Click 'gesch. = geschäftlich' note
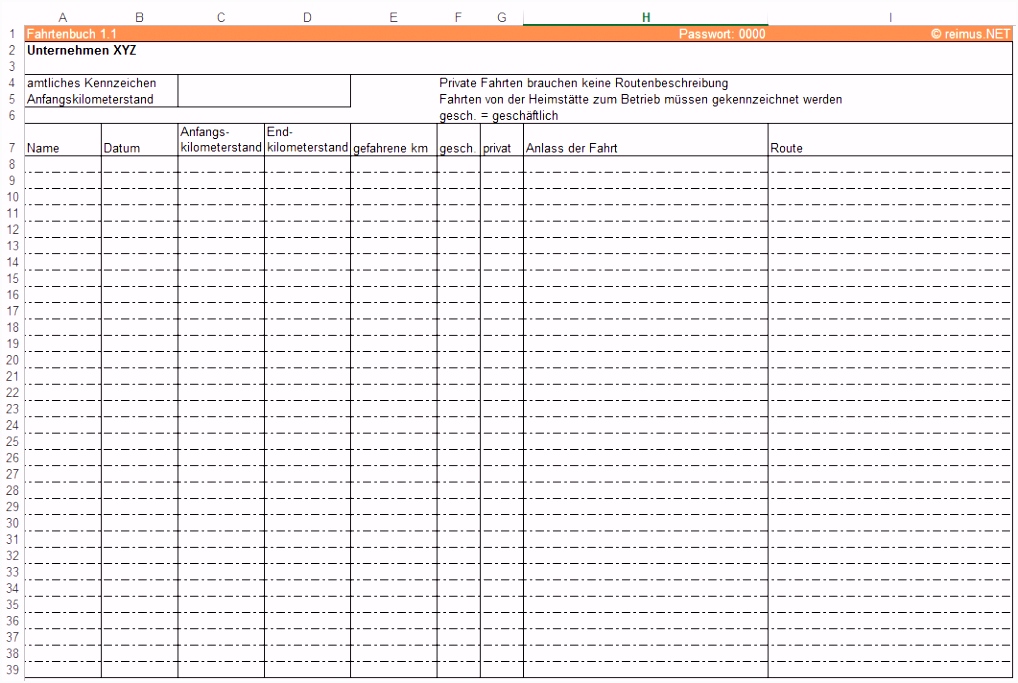This screenshot has width=1018, height=683. 499,116
